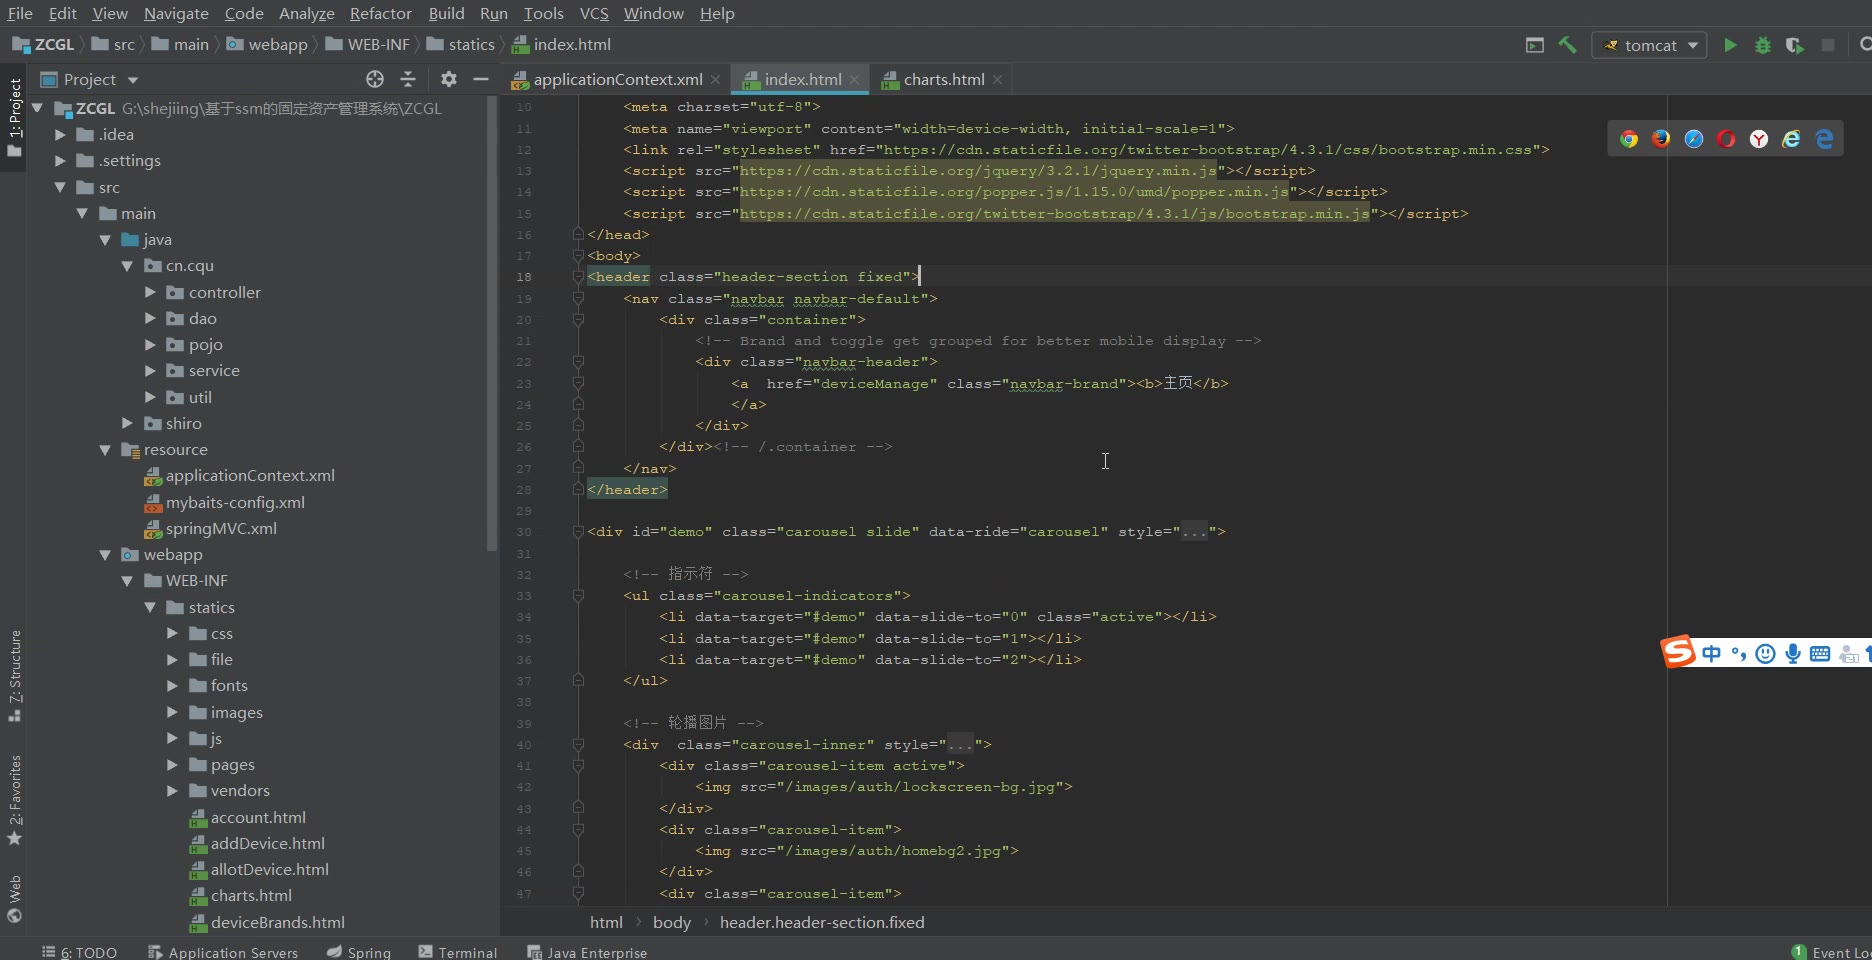Open the Refactor menu
Screen dimensions: 1872x960
click(380, 13)
